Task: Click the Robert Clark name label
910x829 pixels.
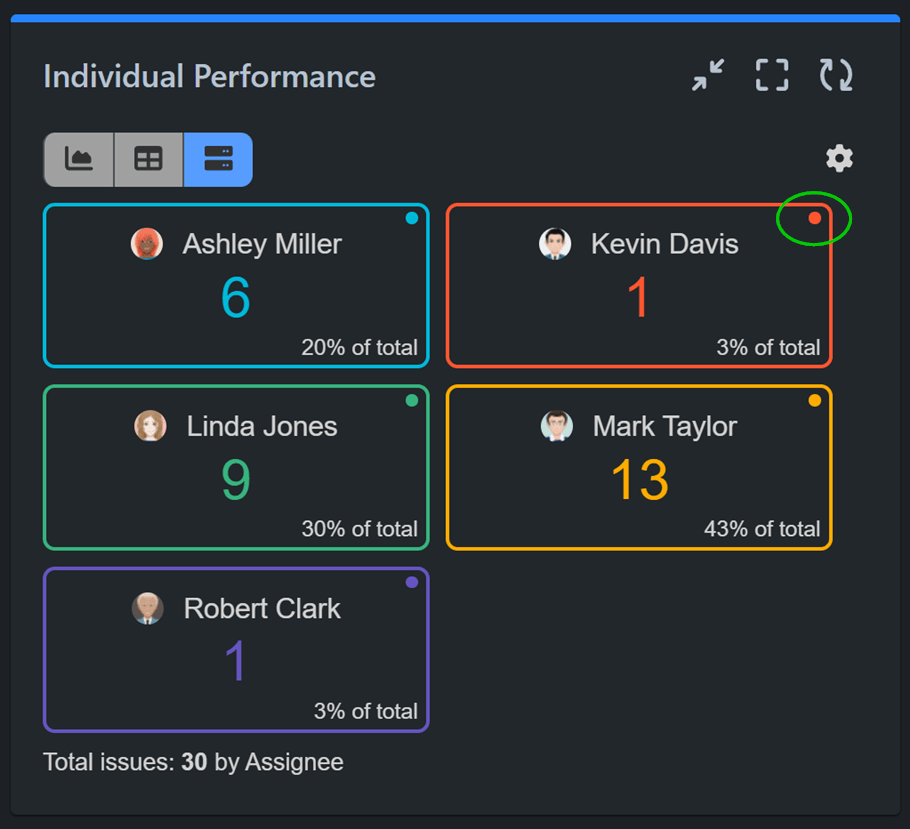Action: 262,608
